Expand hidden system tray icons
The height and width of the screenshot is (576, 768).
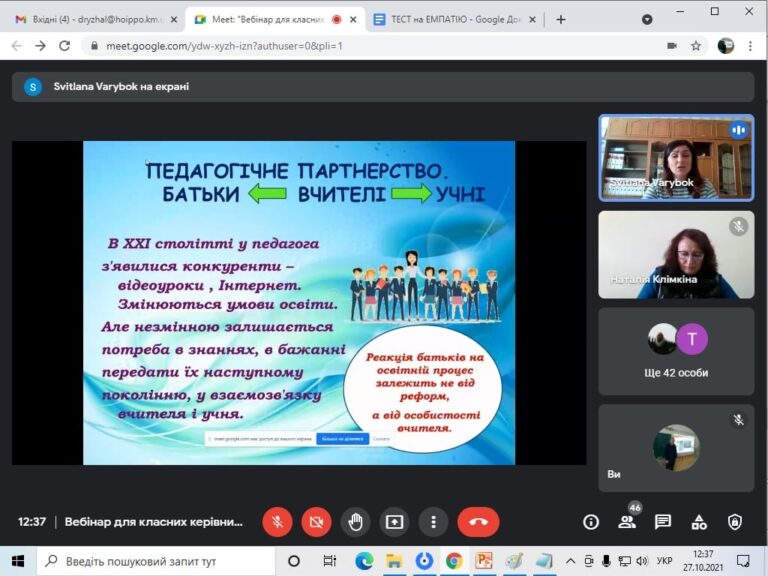click(x=570, y=561)
